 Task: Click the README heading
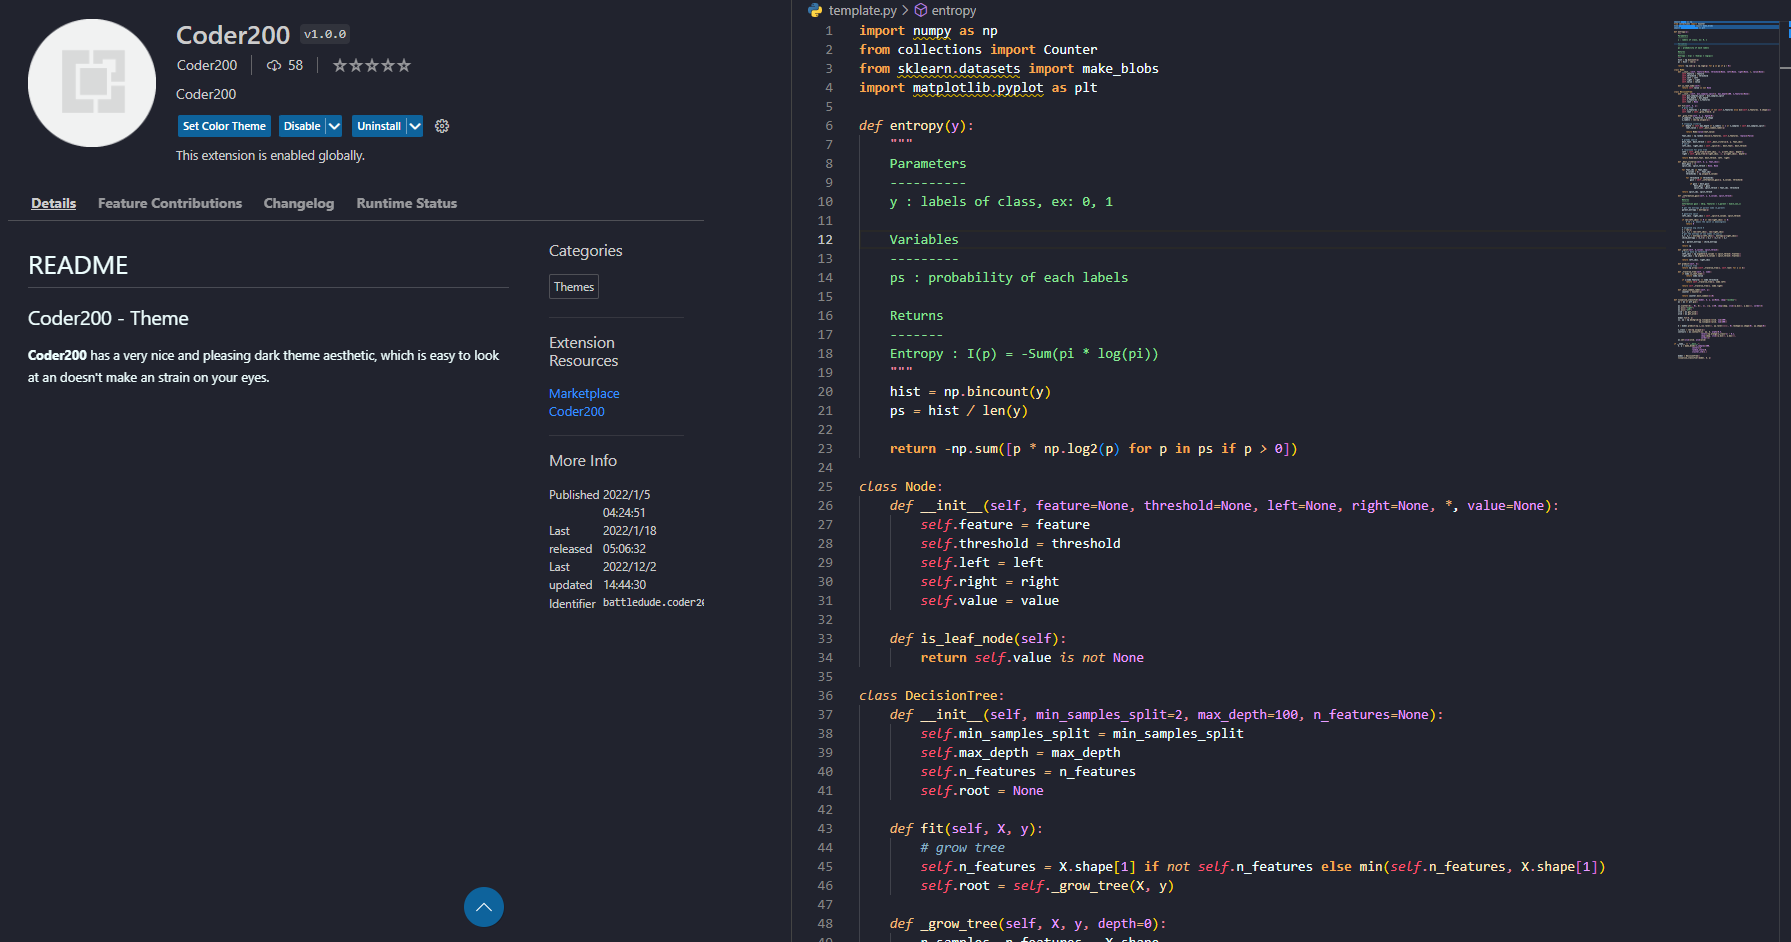point(78,265)
